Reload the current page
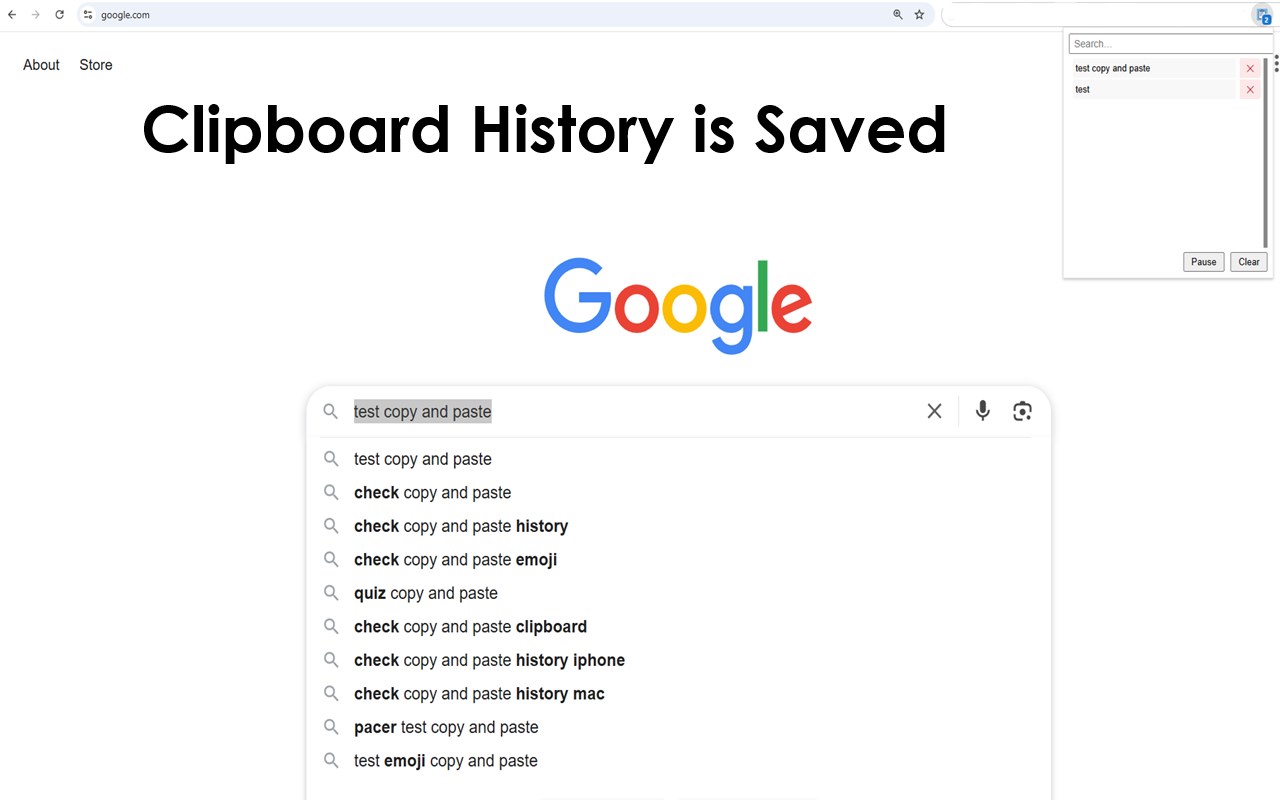The height and width of the screenshot is (800, 1280). [60, 15]
